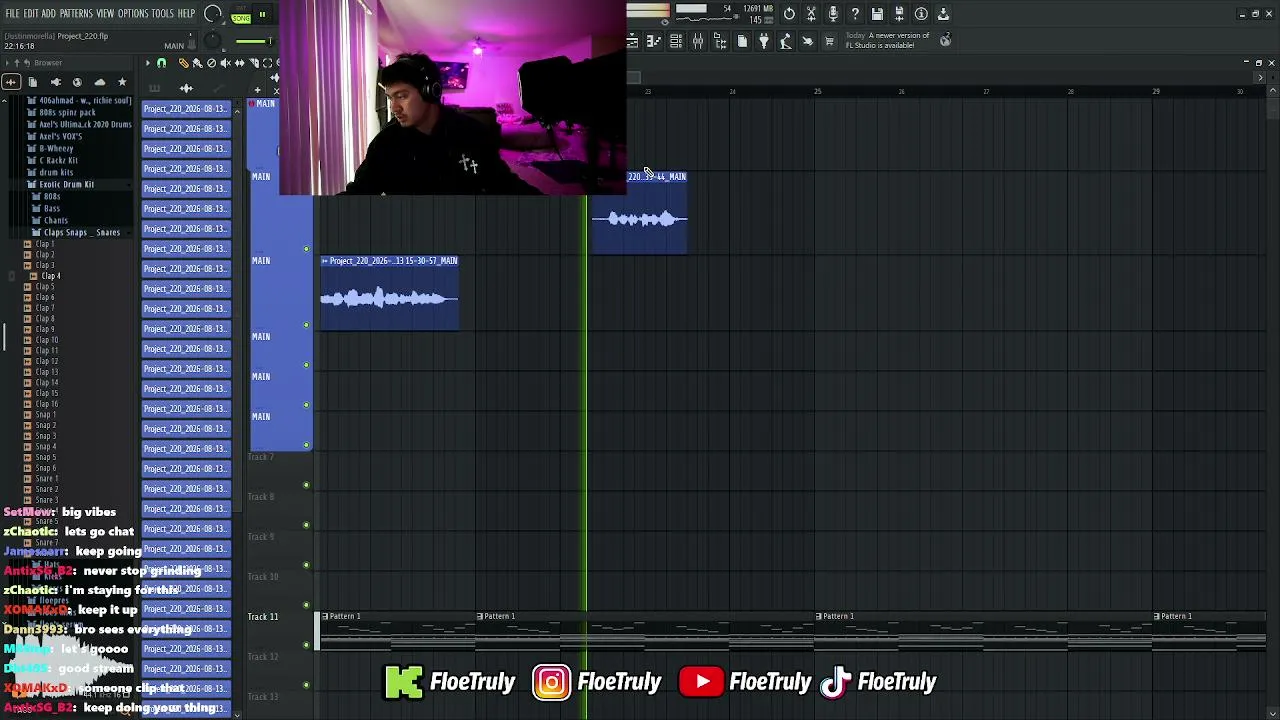
Task: Save the project with the floppy icon
Action: (877, 14)
